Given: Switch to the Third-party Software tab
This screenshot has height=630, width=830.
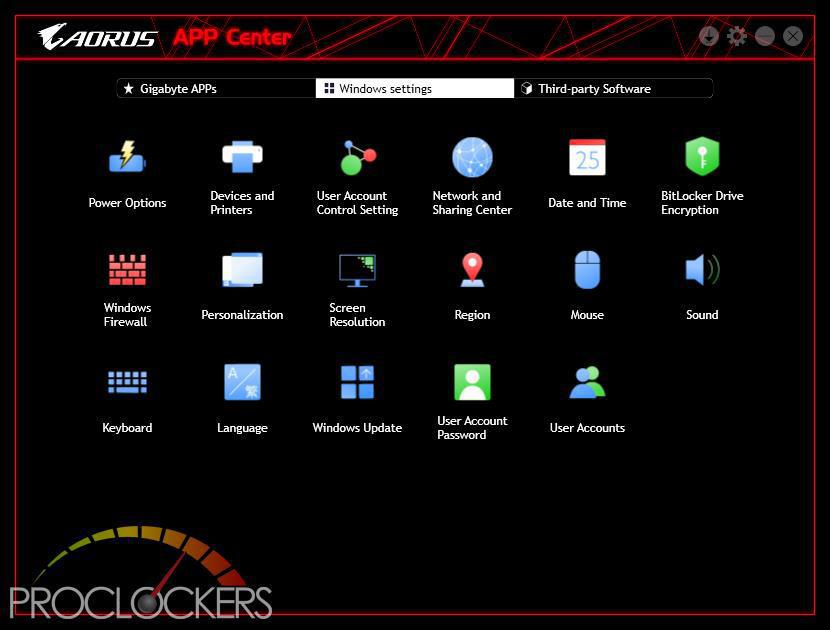Looking at the screenshot, I should [x=614, y=88].
